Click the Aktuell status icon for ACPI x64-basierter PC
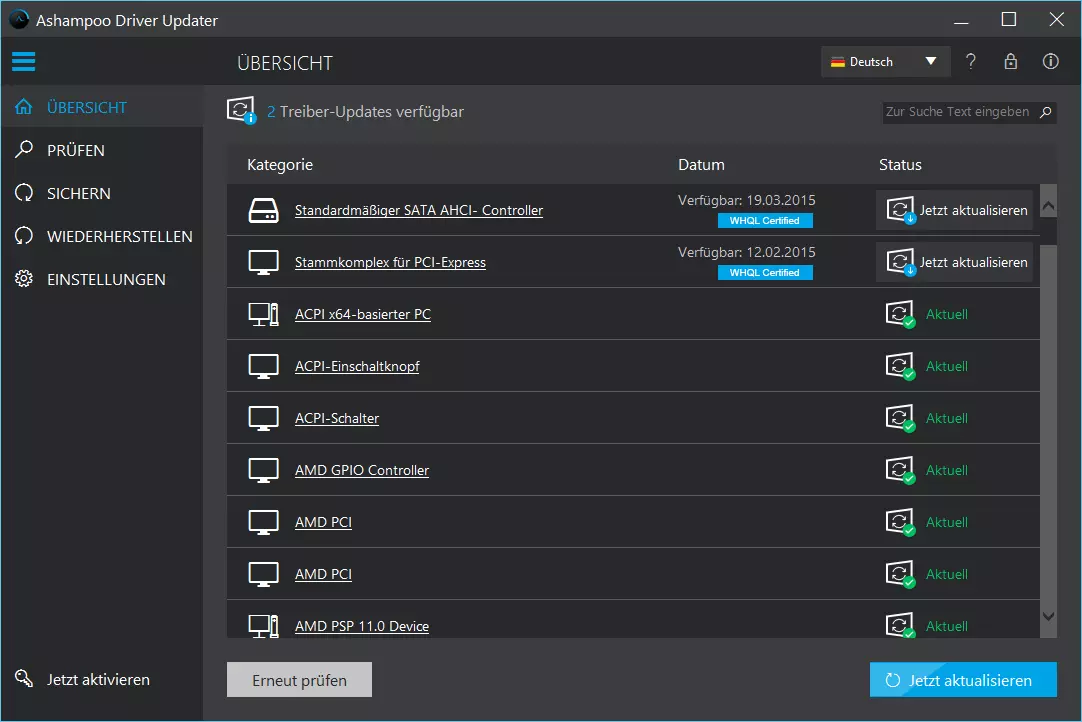This screenshot has width=1082, height=722. 901,314
